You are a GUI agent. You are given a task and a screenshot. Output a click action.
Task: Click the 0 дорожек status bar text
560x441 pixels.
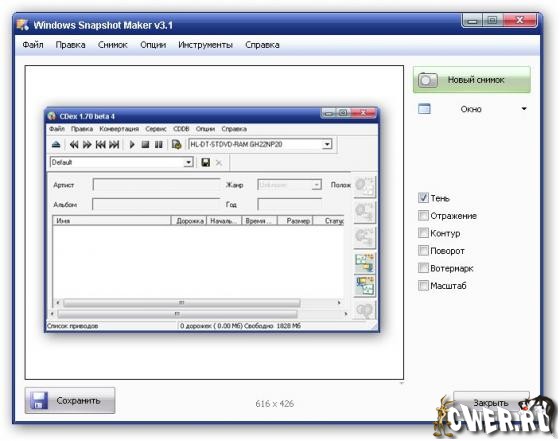pyautogui.click(x=240, y=326)
